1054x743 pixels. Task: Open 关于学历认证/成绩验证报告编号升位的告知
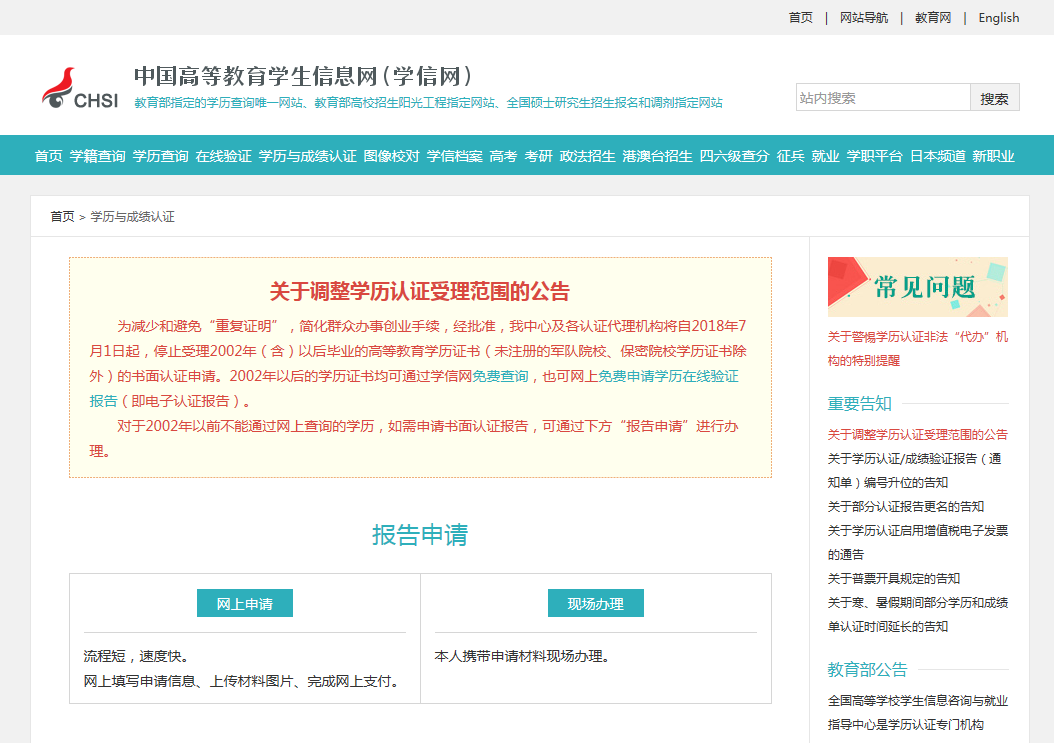(x=915, y=471)
